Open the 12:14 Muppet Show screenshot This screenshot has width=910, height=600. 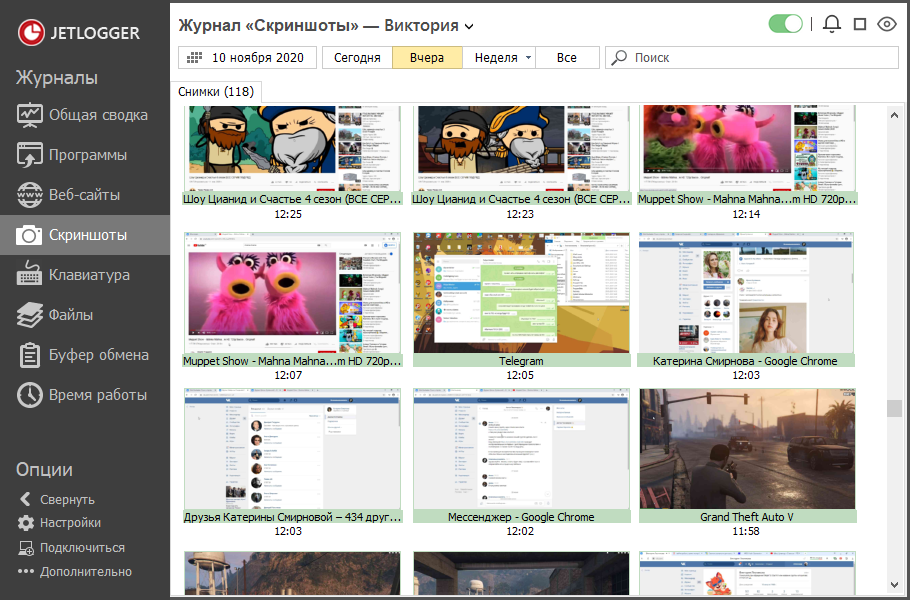[747, 148]
